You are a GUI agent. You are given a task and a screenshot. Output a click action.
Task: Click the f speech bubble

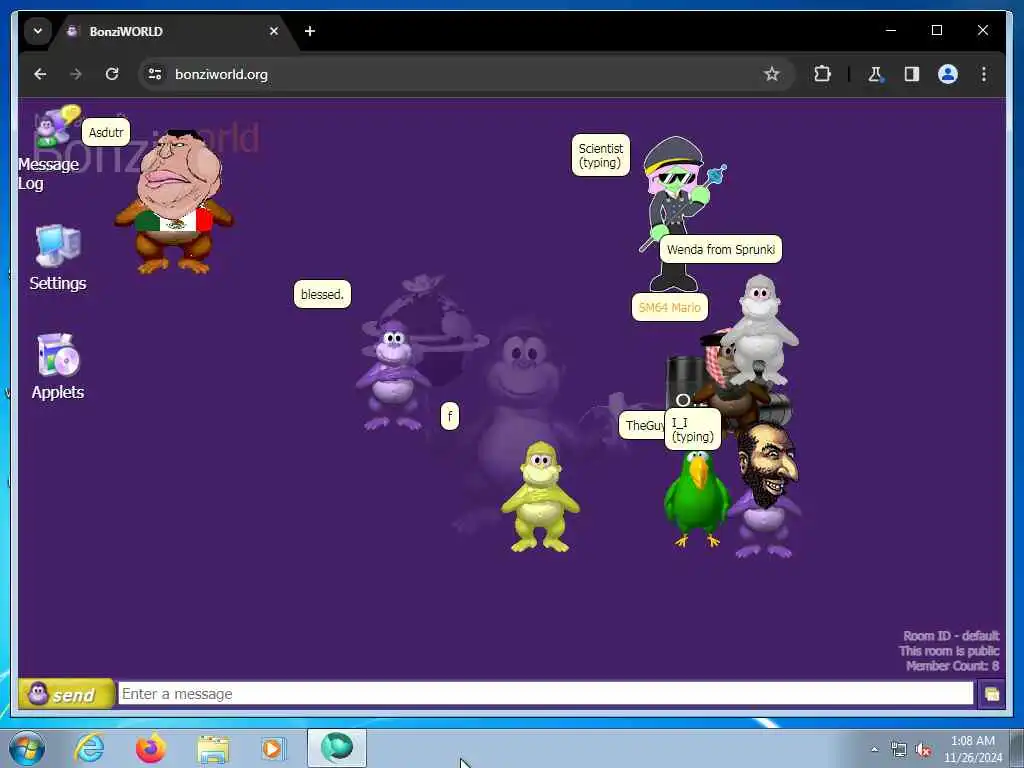(450, 416)
